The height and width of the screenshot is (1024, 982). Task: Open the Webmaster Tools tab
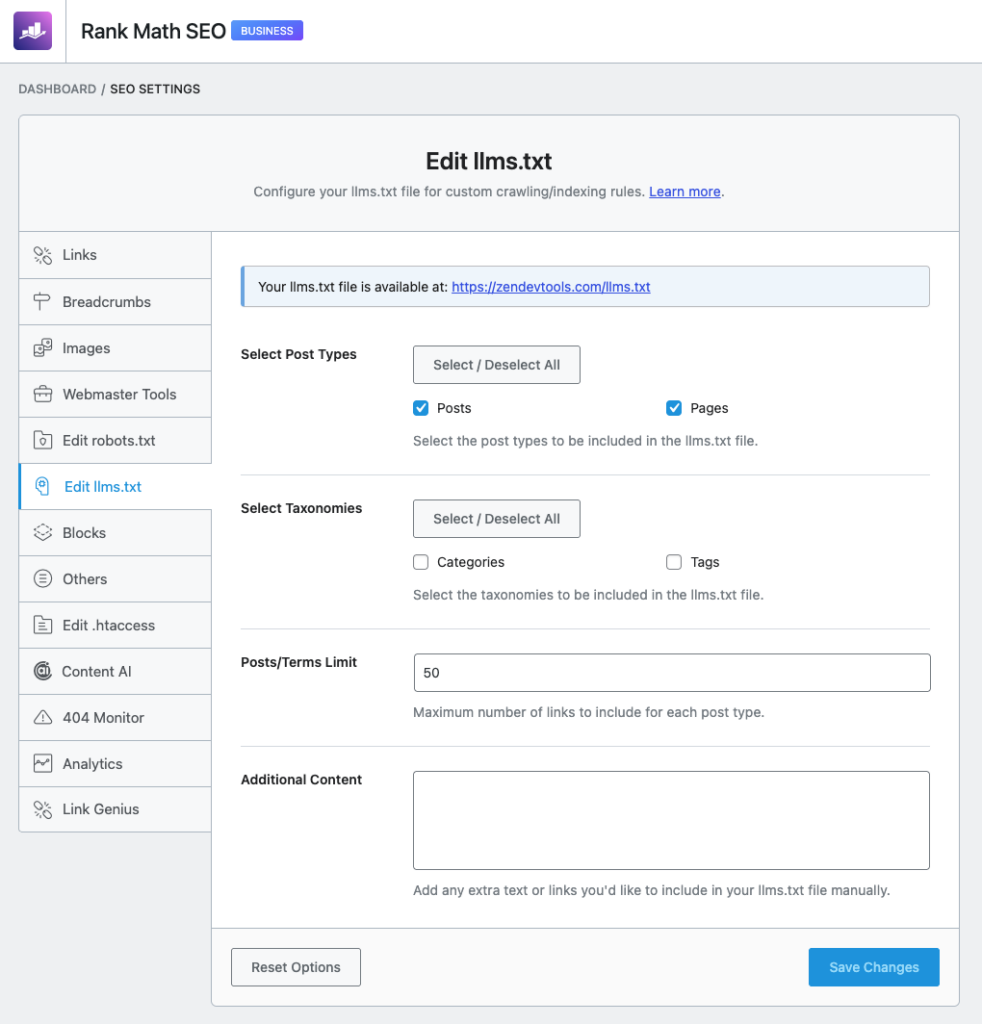(x=115, y=394)
